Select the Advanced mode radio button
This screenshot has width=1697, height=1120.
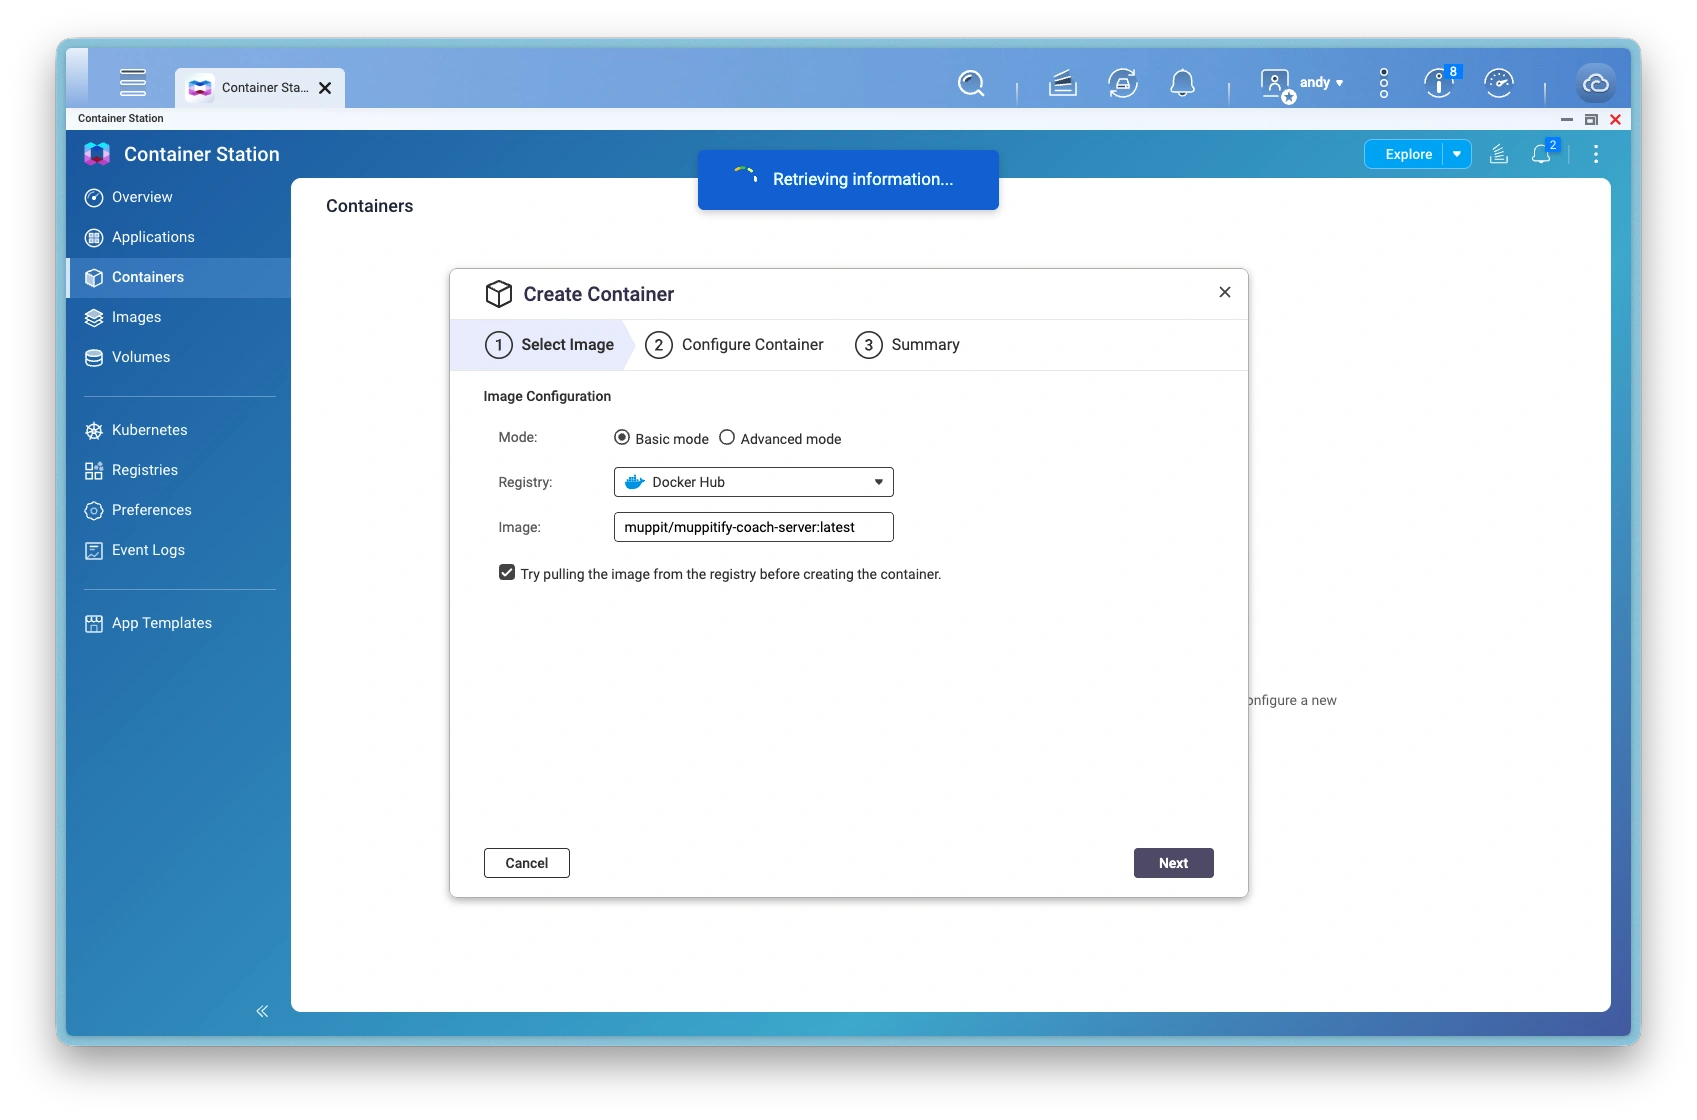click(x=727, y=438)
